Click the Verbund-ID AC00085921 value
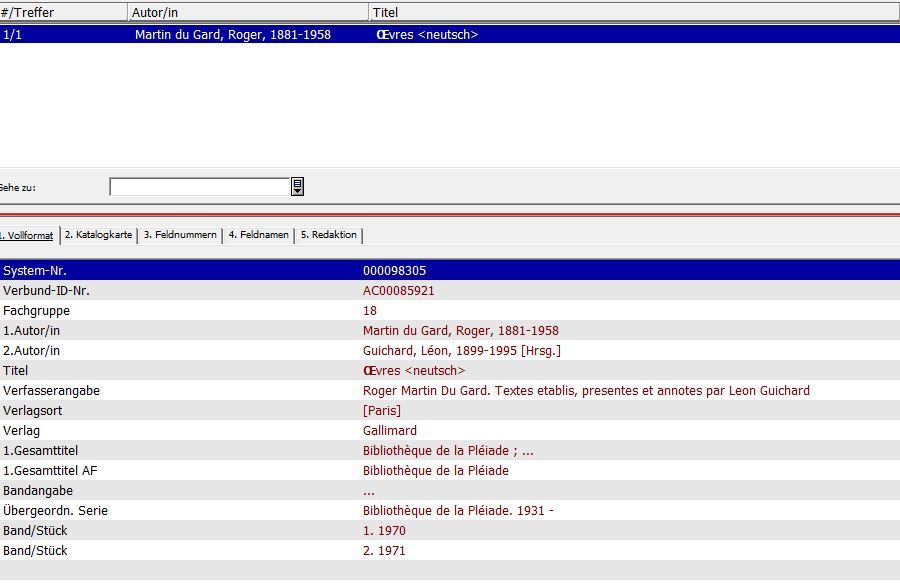The image size is (900, 585). click(x=398, y=291)
